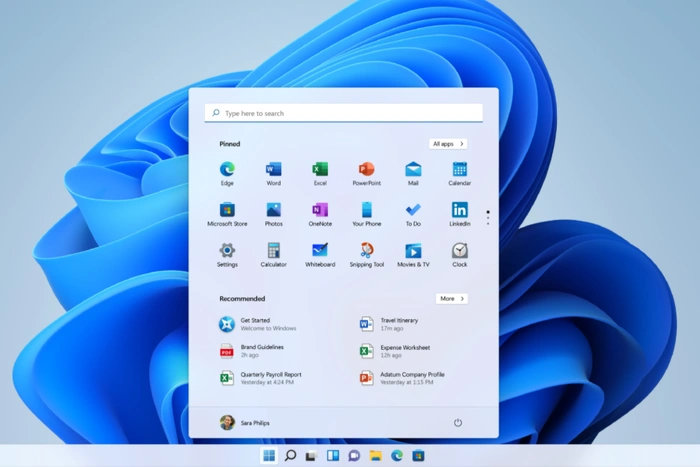
Task: Open the Your Phone app
Action: (367, 214)
